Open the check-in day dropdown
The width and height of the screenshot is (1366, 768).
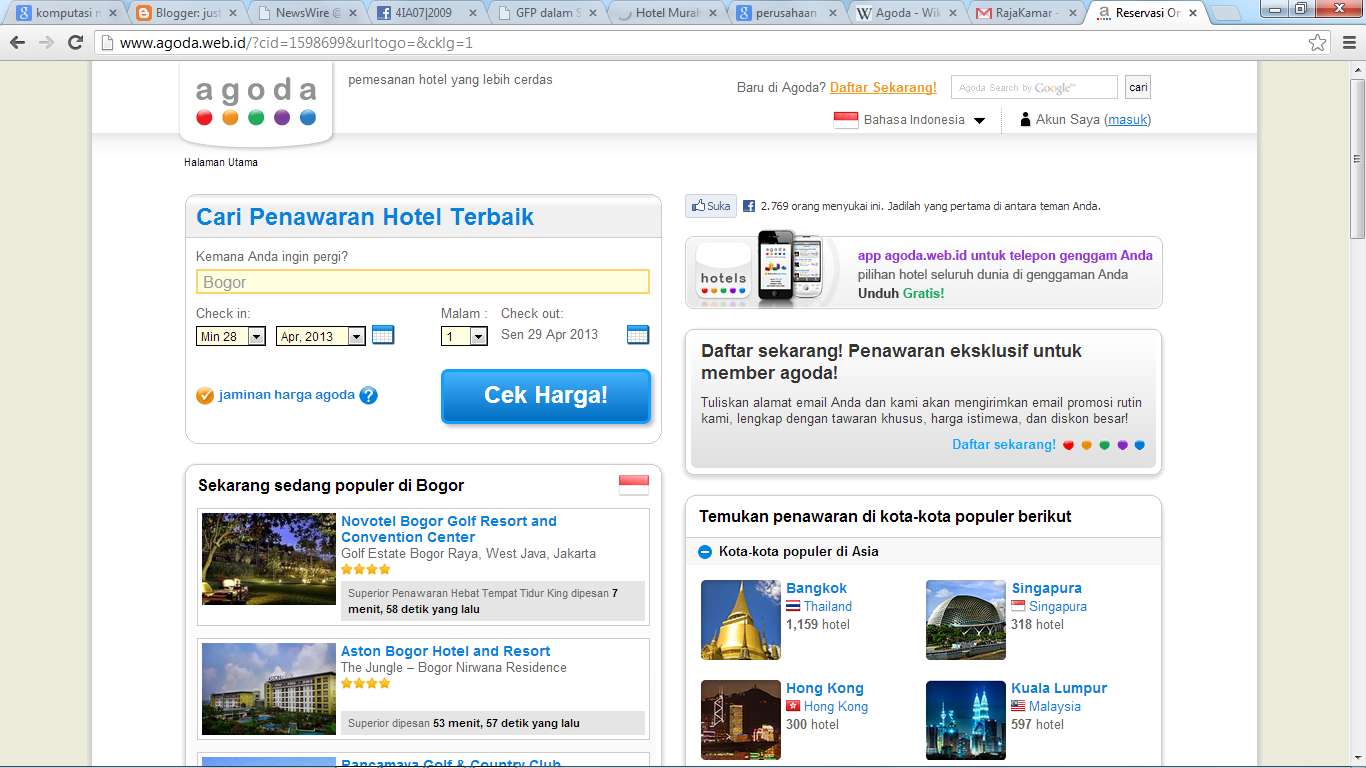(x=231, y=336)
